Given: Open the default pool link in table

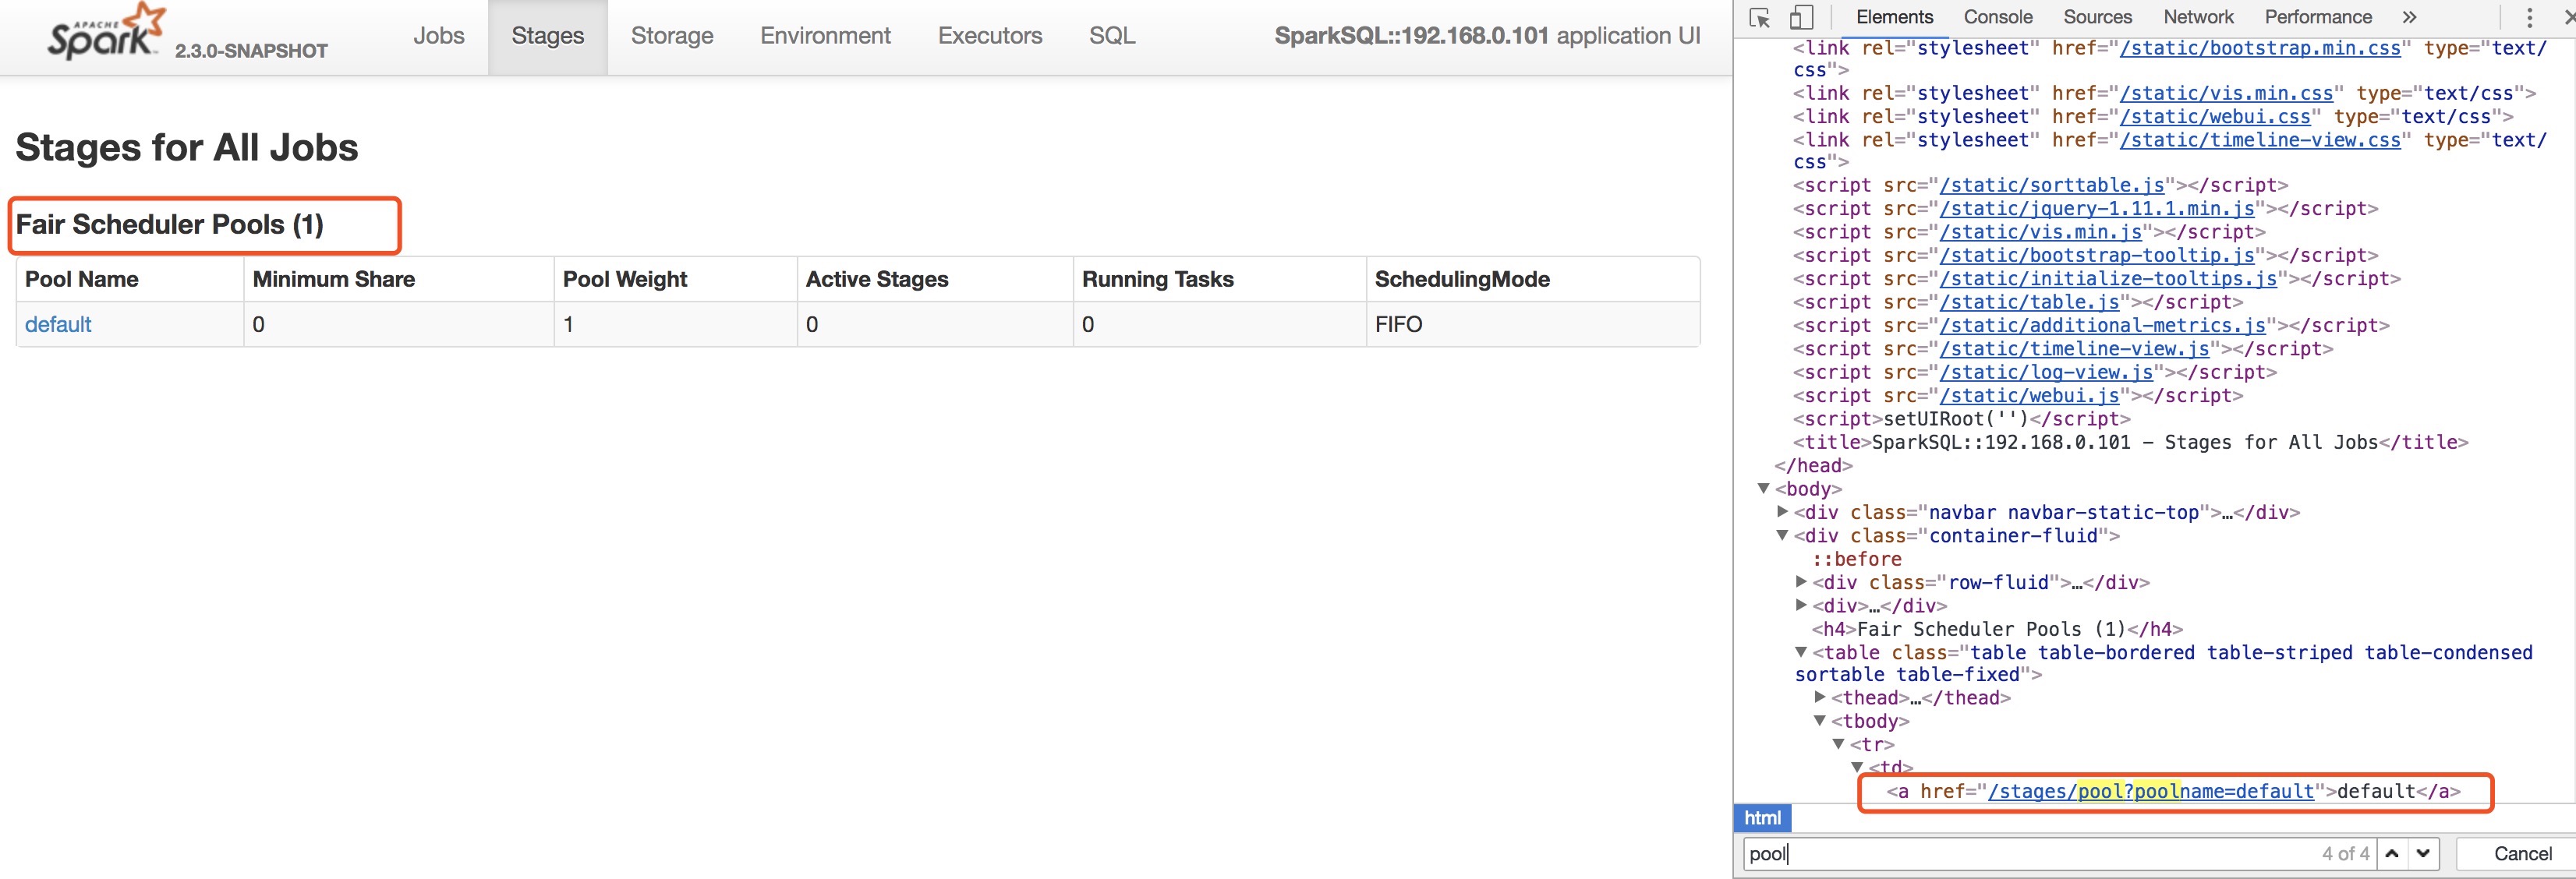Looking at the screenshot, I should click(x=58, y=325).
